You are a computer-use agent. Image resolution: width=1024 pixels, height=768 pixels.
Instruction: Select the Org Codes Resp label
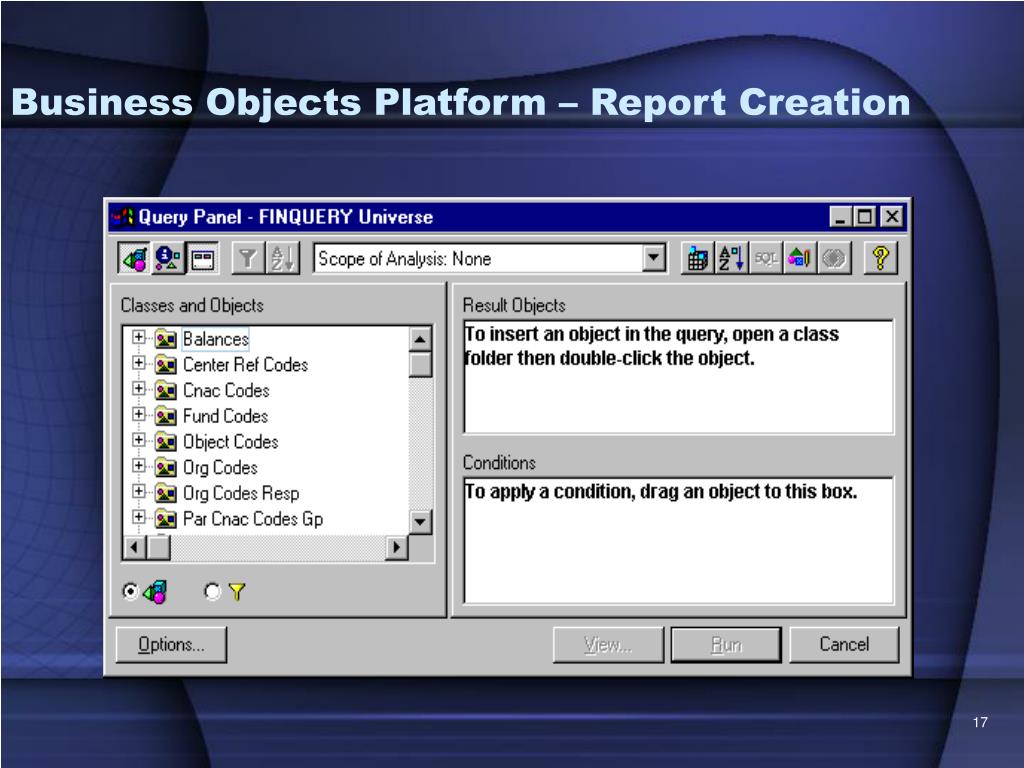pos(241,493)
